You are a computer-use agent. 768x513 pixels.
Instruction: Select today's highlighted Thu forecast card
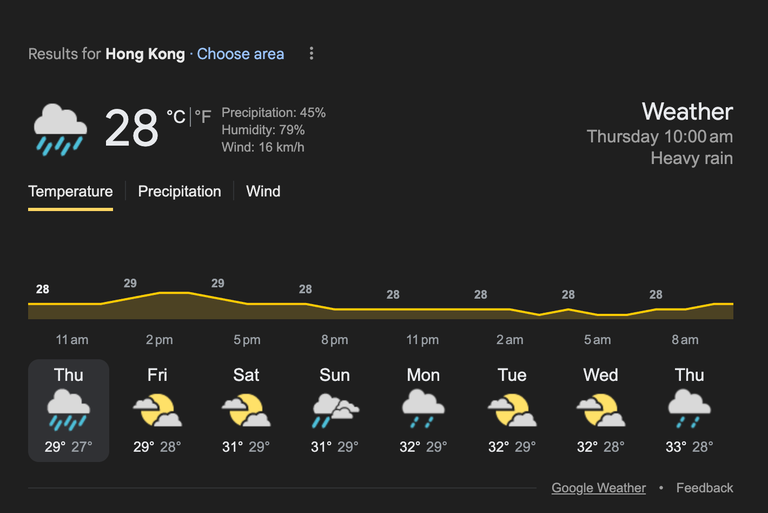tap(69, 411)
